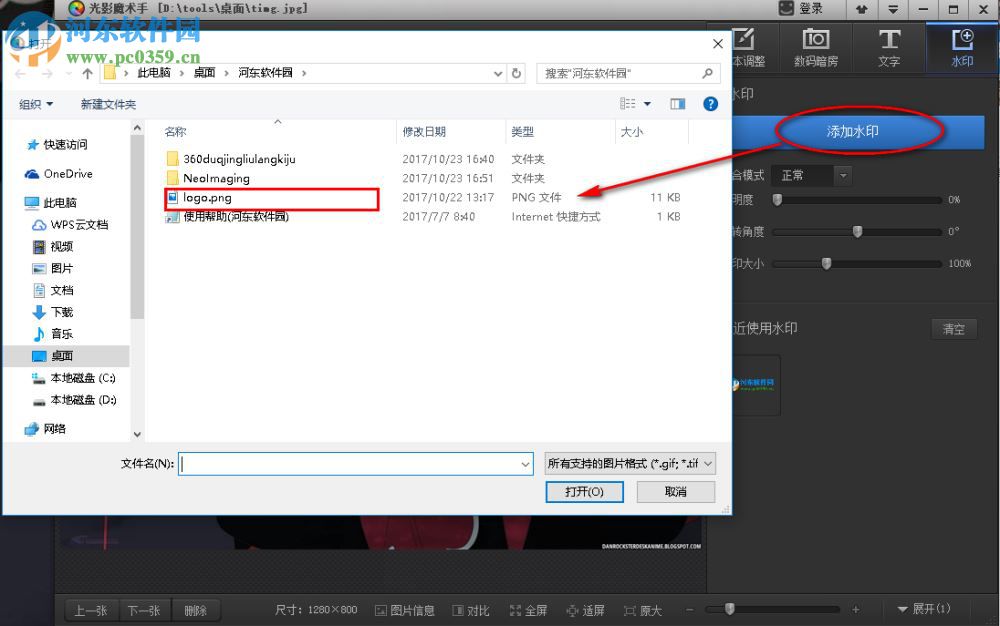Toggle the preview pane in file dialog
1000x626 pixels.
(x=678, y=103)
